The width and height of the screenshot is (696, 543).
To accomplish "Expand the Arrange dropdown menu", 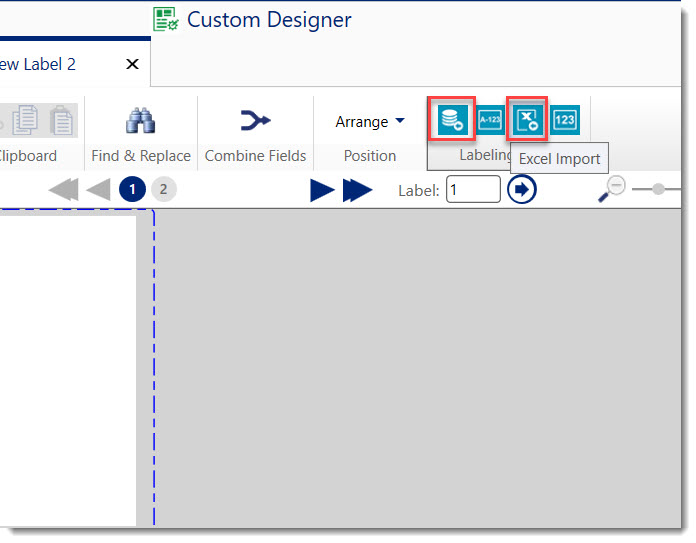I will tap(370, 121).
